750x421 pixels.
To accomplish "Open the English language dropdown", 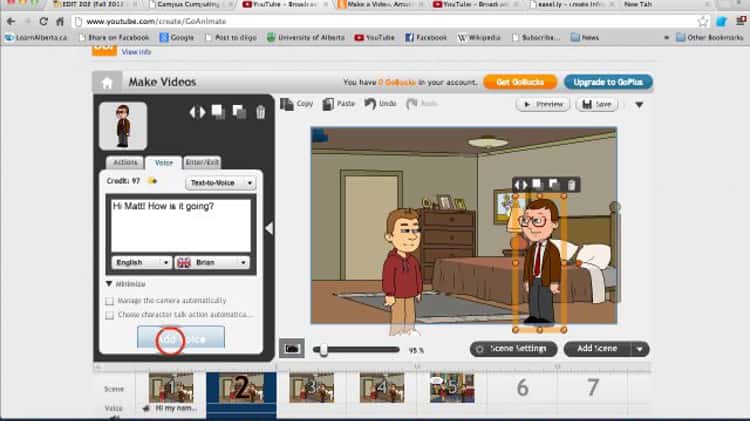I will (x=142, y=263).
